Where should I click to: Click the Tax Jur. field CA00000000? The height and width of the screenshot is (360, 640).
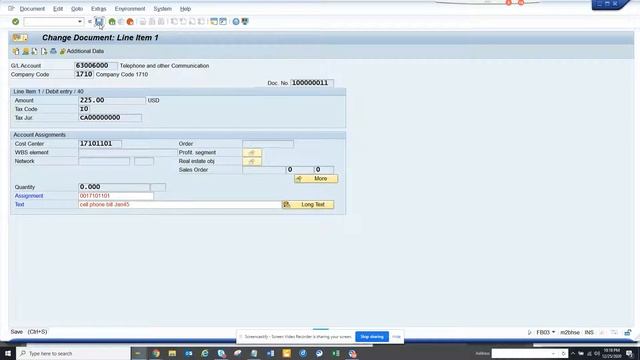coord(110,118)
